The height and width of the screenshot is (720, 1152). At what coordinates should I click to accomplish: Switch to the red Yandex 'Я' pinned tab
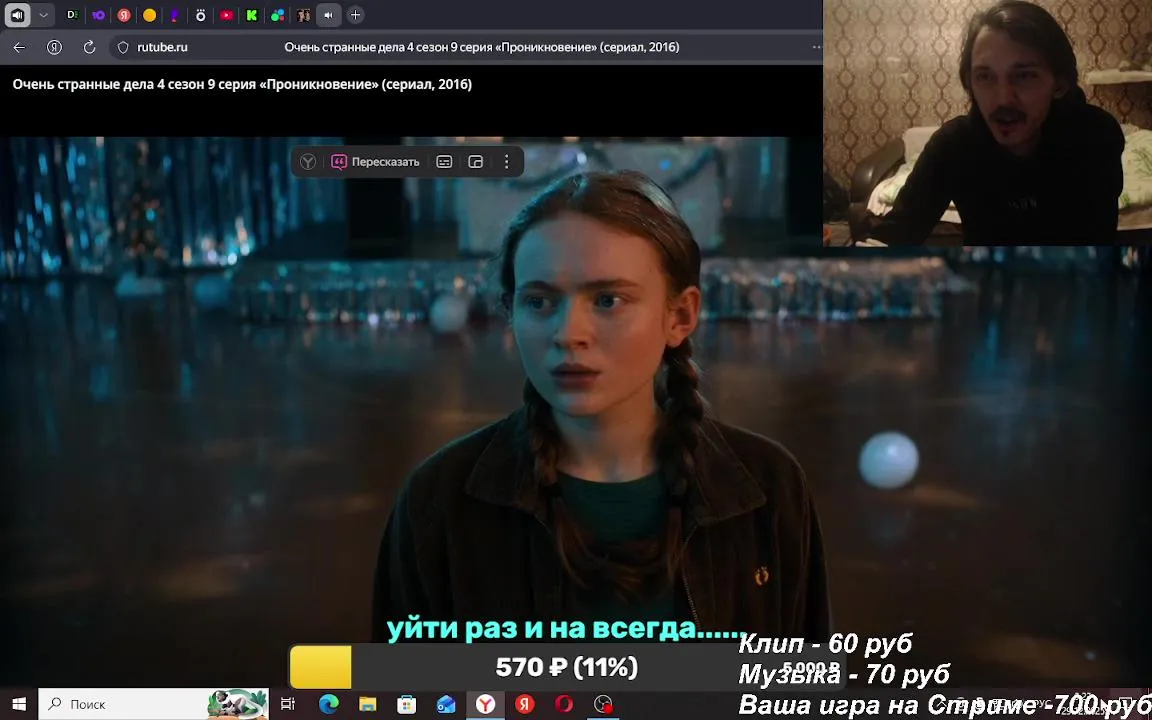coord(123,15)
